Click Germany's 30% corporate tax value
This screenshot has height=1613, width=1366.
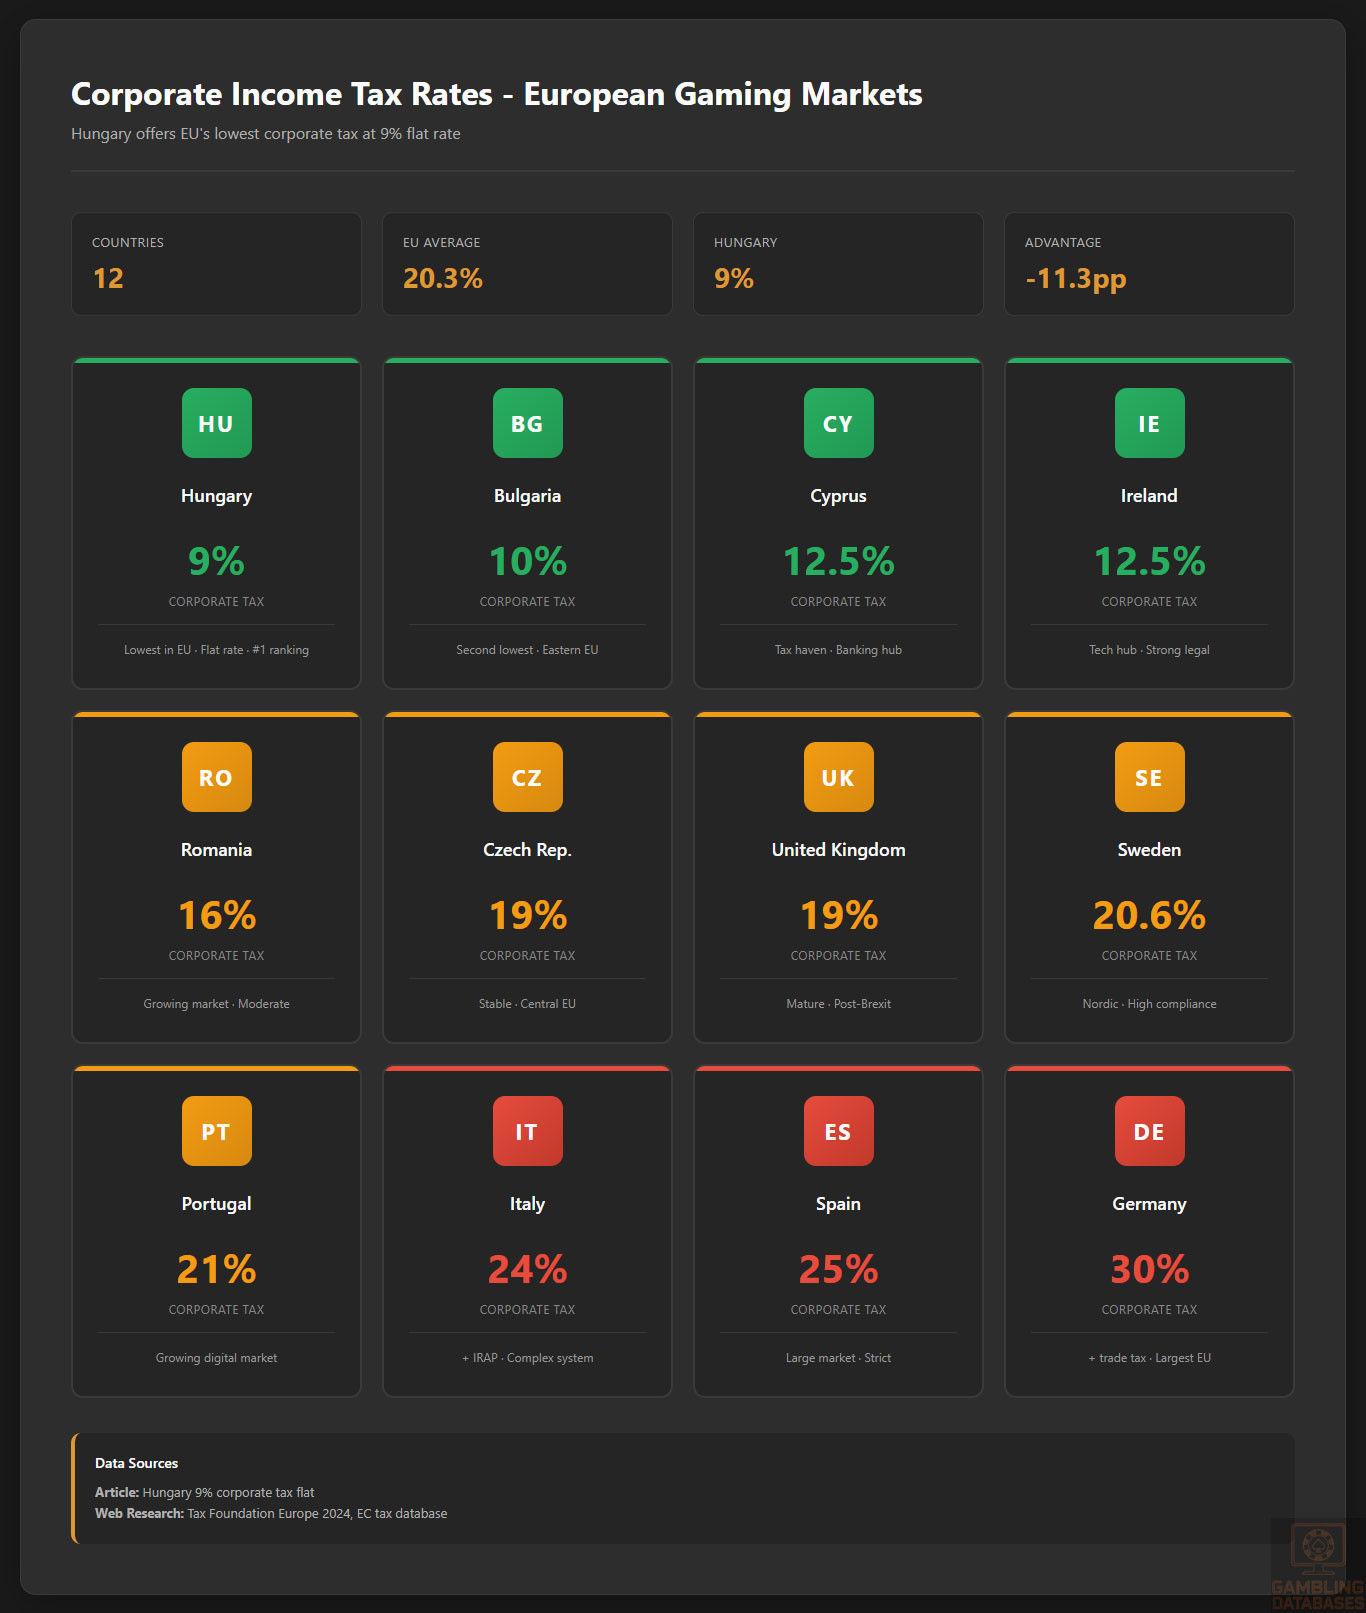pyautogui.click(x=1149, y=1269)
